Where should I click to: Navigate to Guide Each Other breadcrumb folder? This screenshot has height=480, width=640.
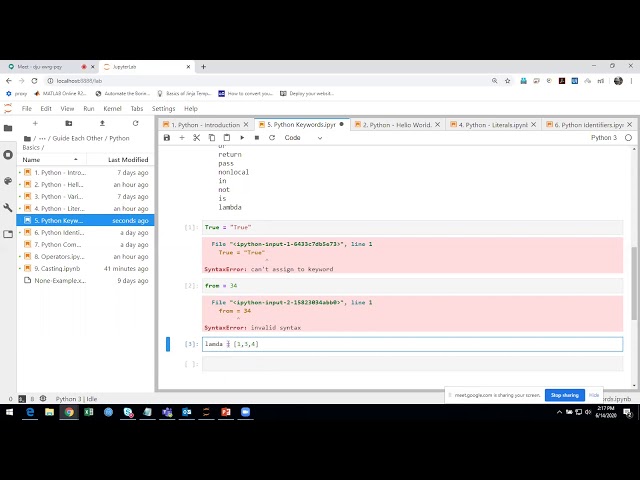click(78, 138)
